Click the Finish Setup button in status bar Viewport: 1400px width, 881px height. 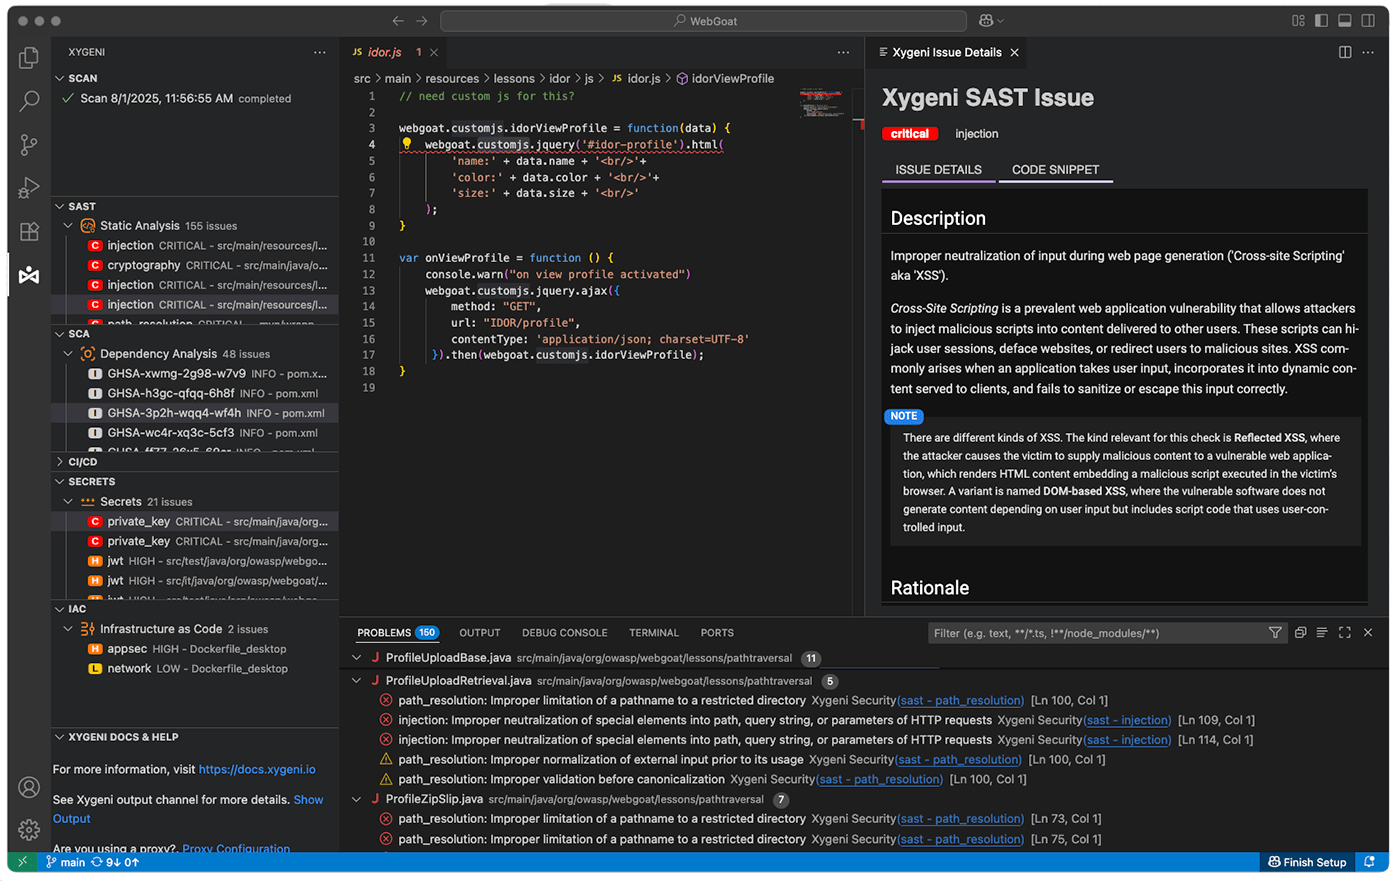click(1307, 861)
